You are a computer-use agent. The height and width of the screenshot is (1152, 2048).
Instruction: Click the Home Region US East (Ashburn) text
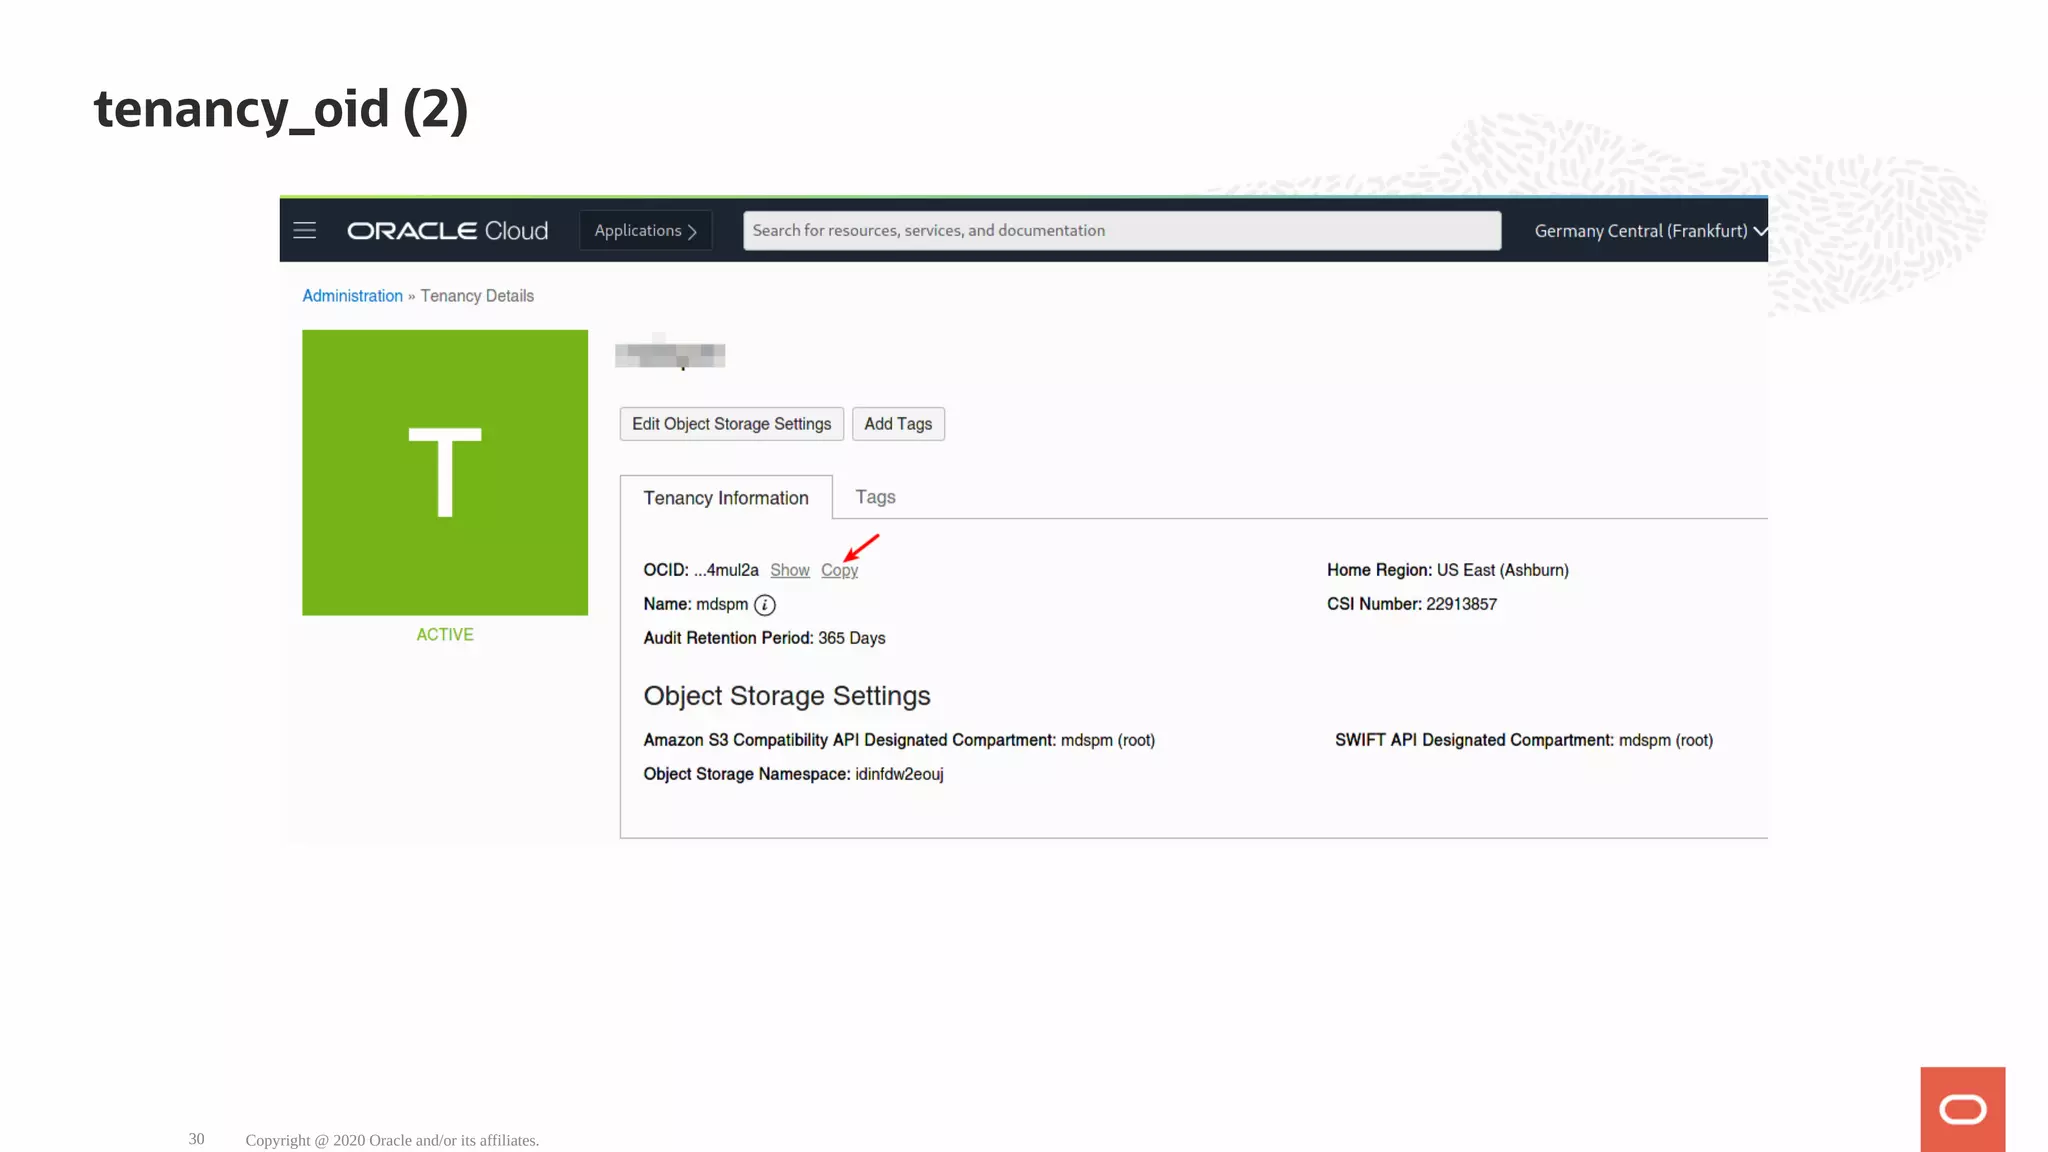point(1447,570)
